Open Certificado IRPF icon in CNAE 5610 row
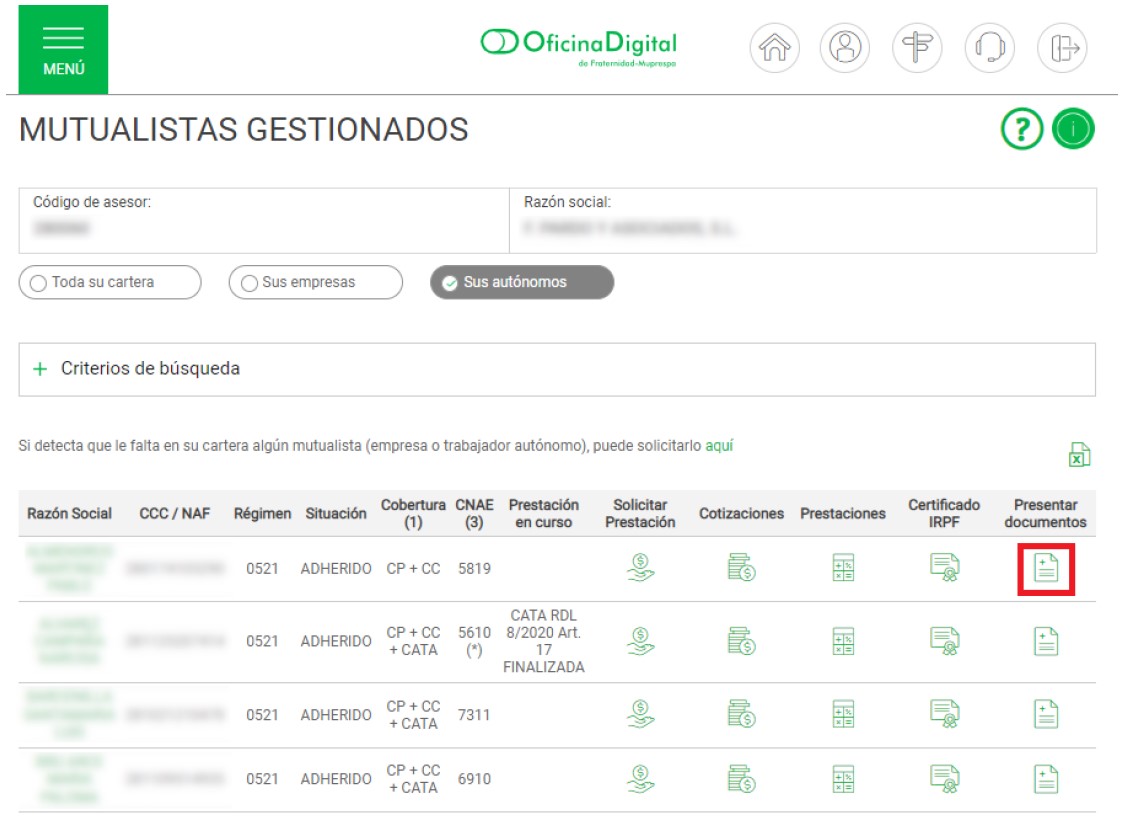 point(944,641)
